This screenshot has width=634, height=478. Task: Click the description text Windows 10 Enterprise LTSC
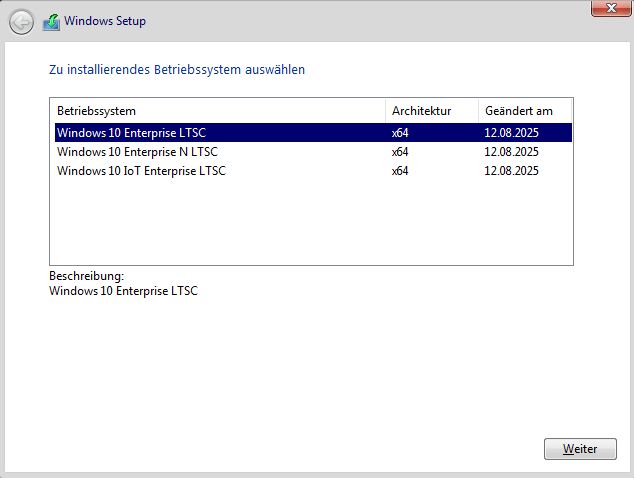point(123,291)
